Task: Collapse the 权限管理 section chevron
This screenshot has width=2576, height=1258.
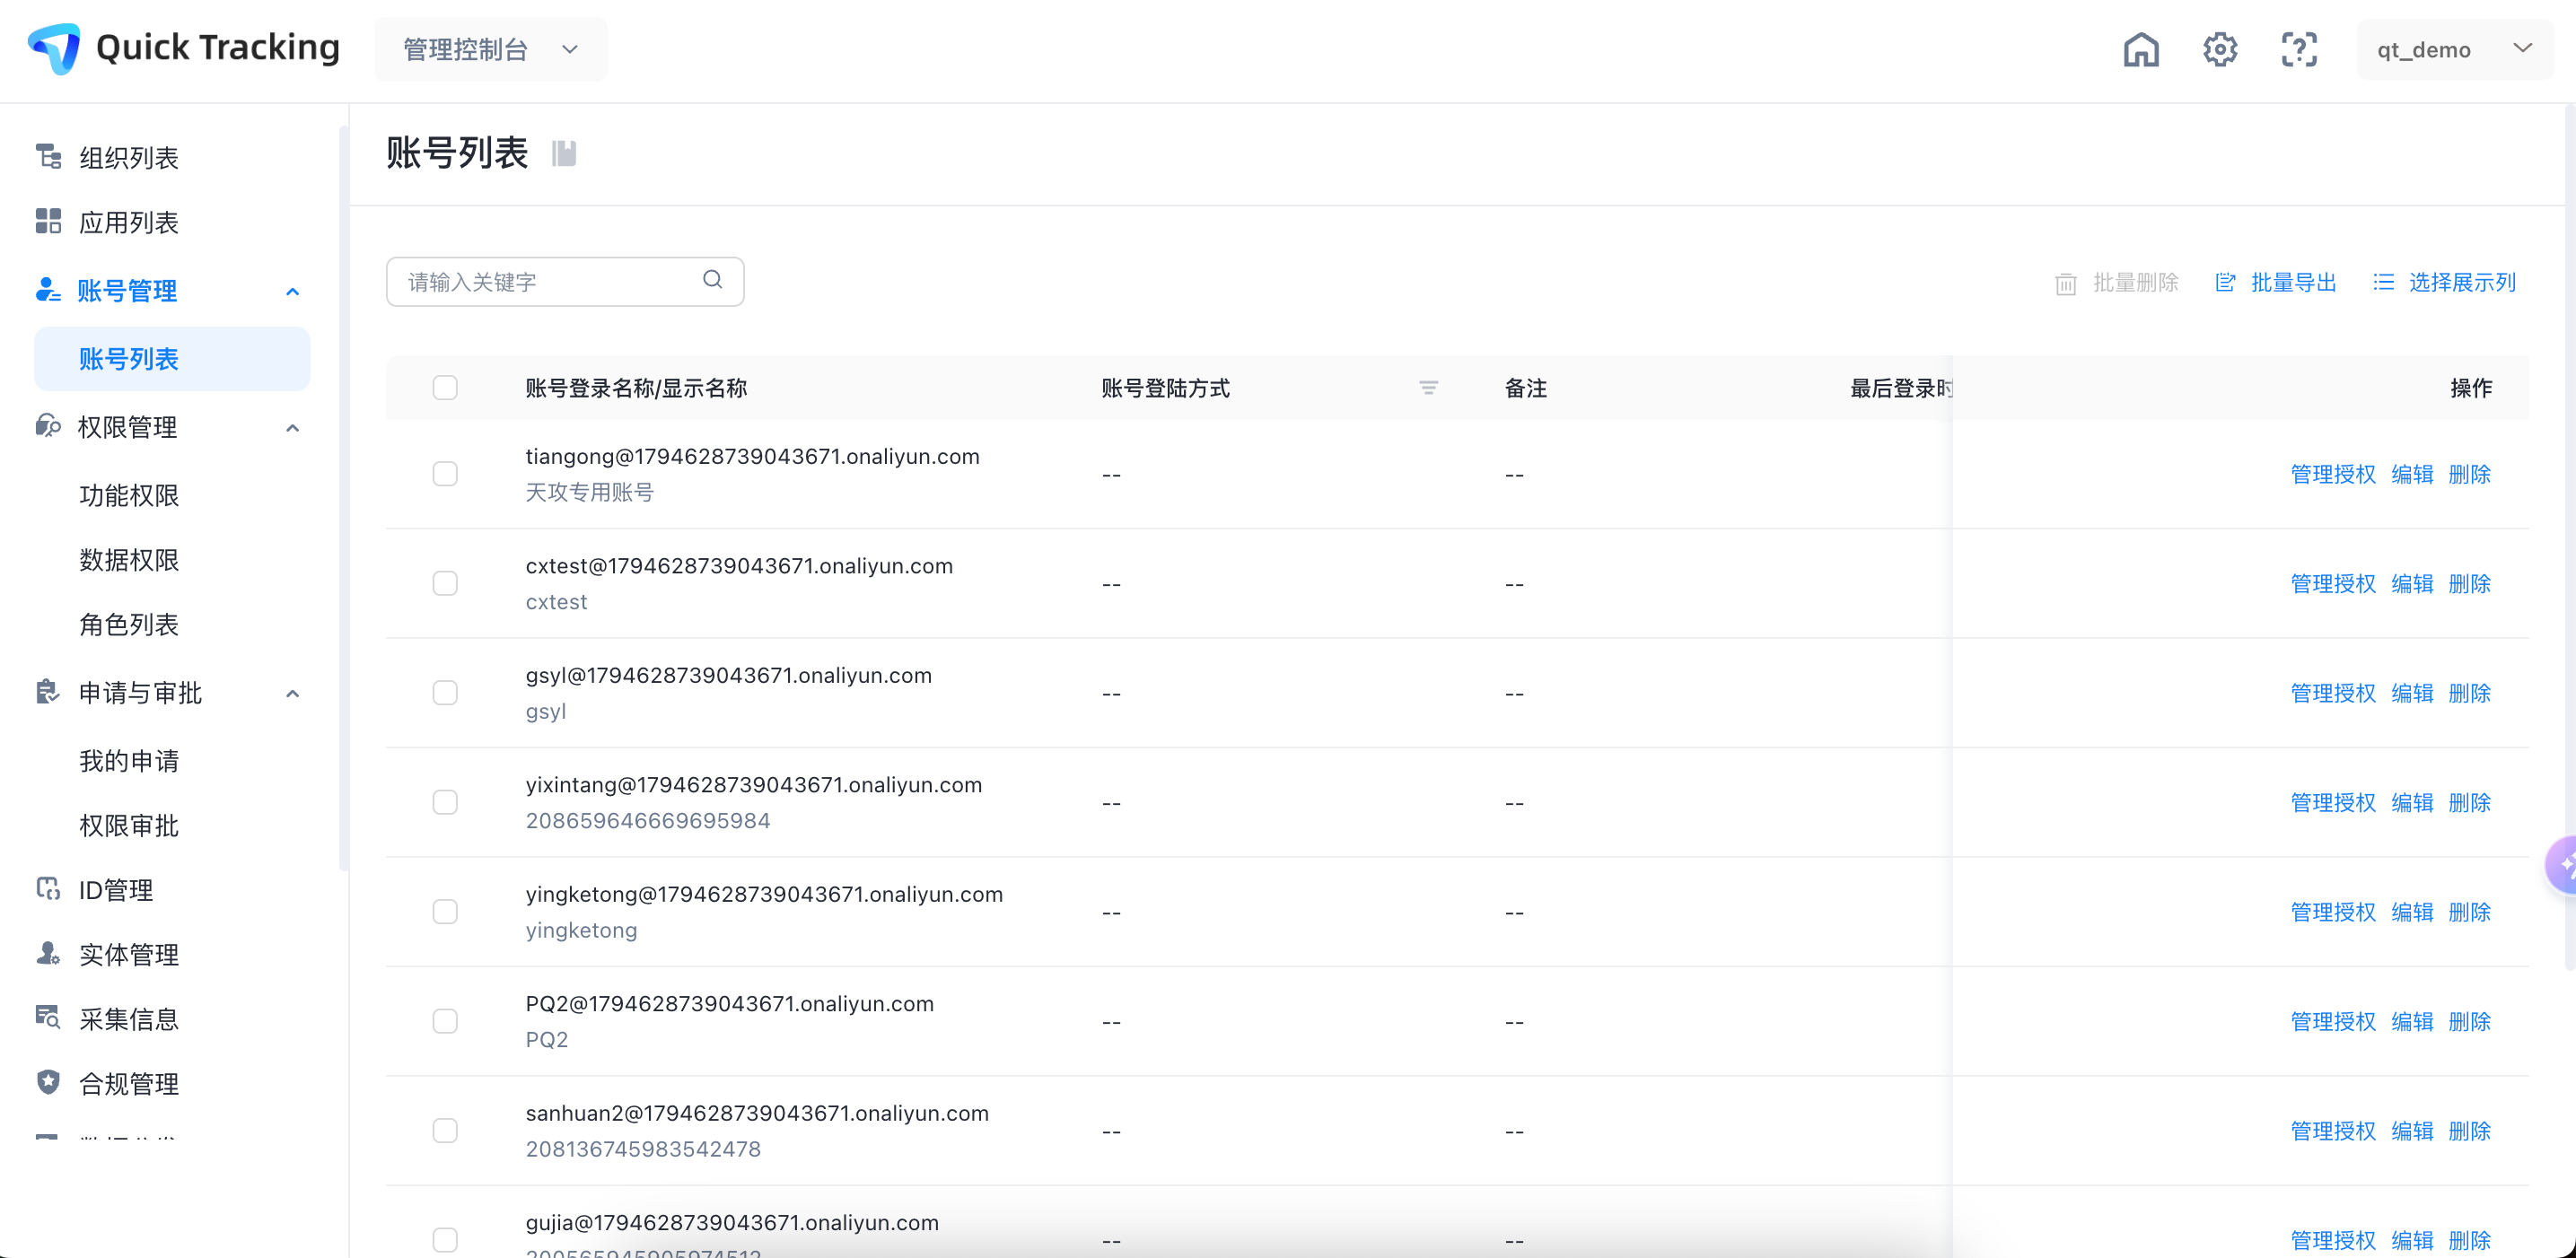Action: [292, 428]
